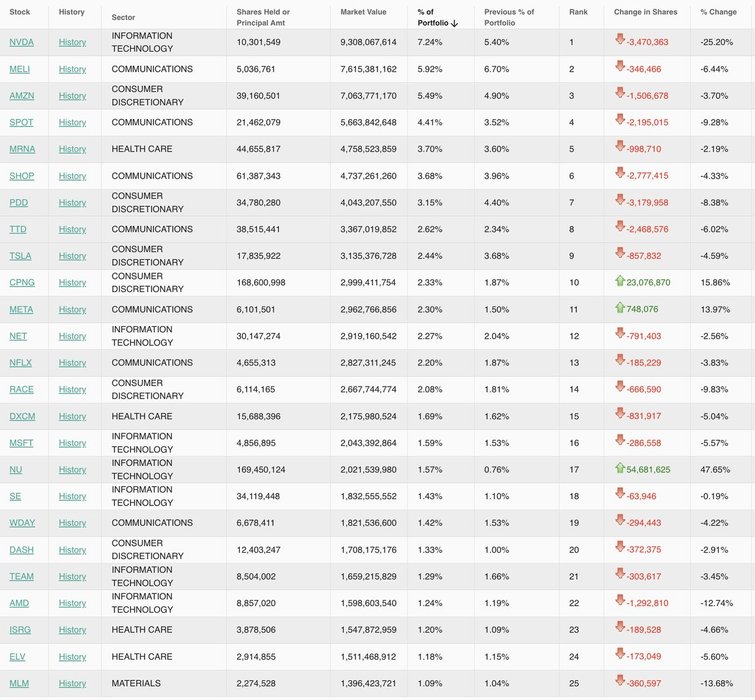This screenshot has width=755, height=700.
Task: Sort table by the Market Value header
Action: 362,12
